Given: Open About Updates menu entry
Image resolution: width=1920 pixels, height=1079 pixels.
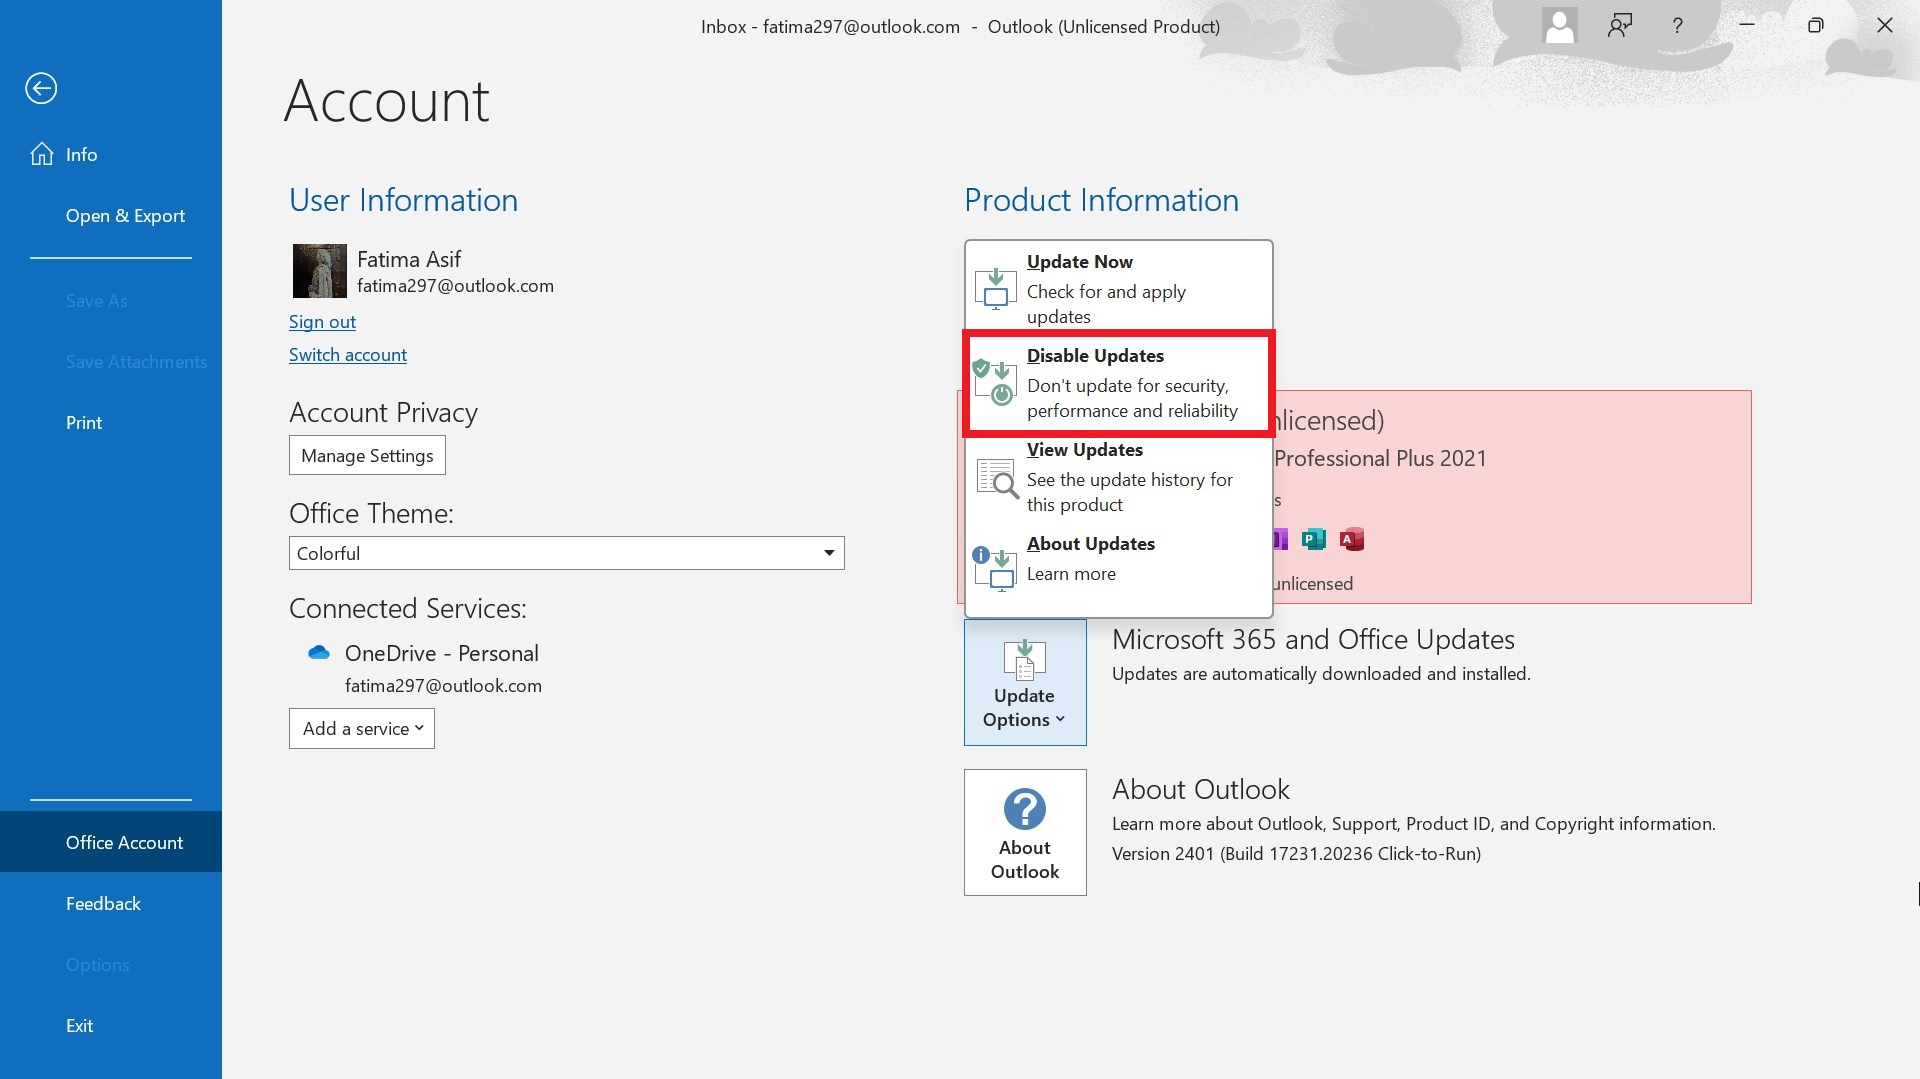Looking at the screenshot, I should coord(1118,559).
